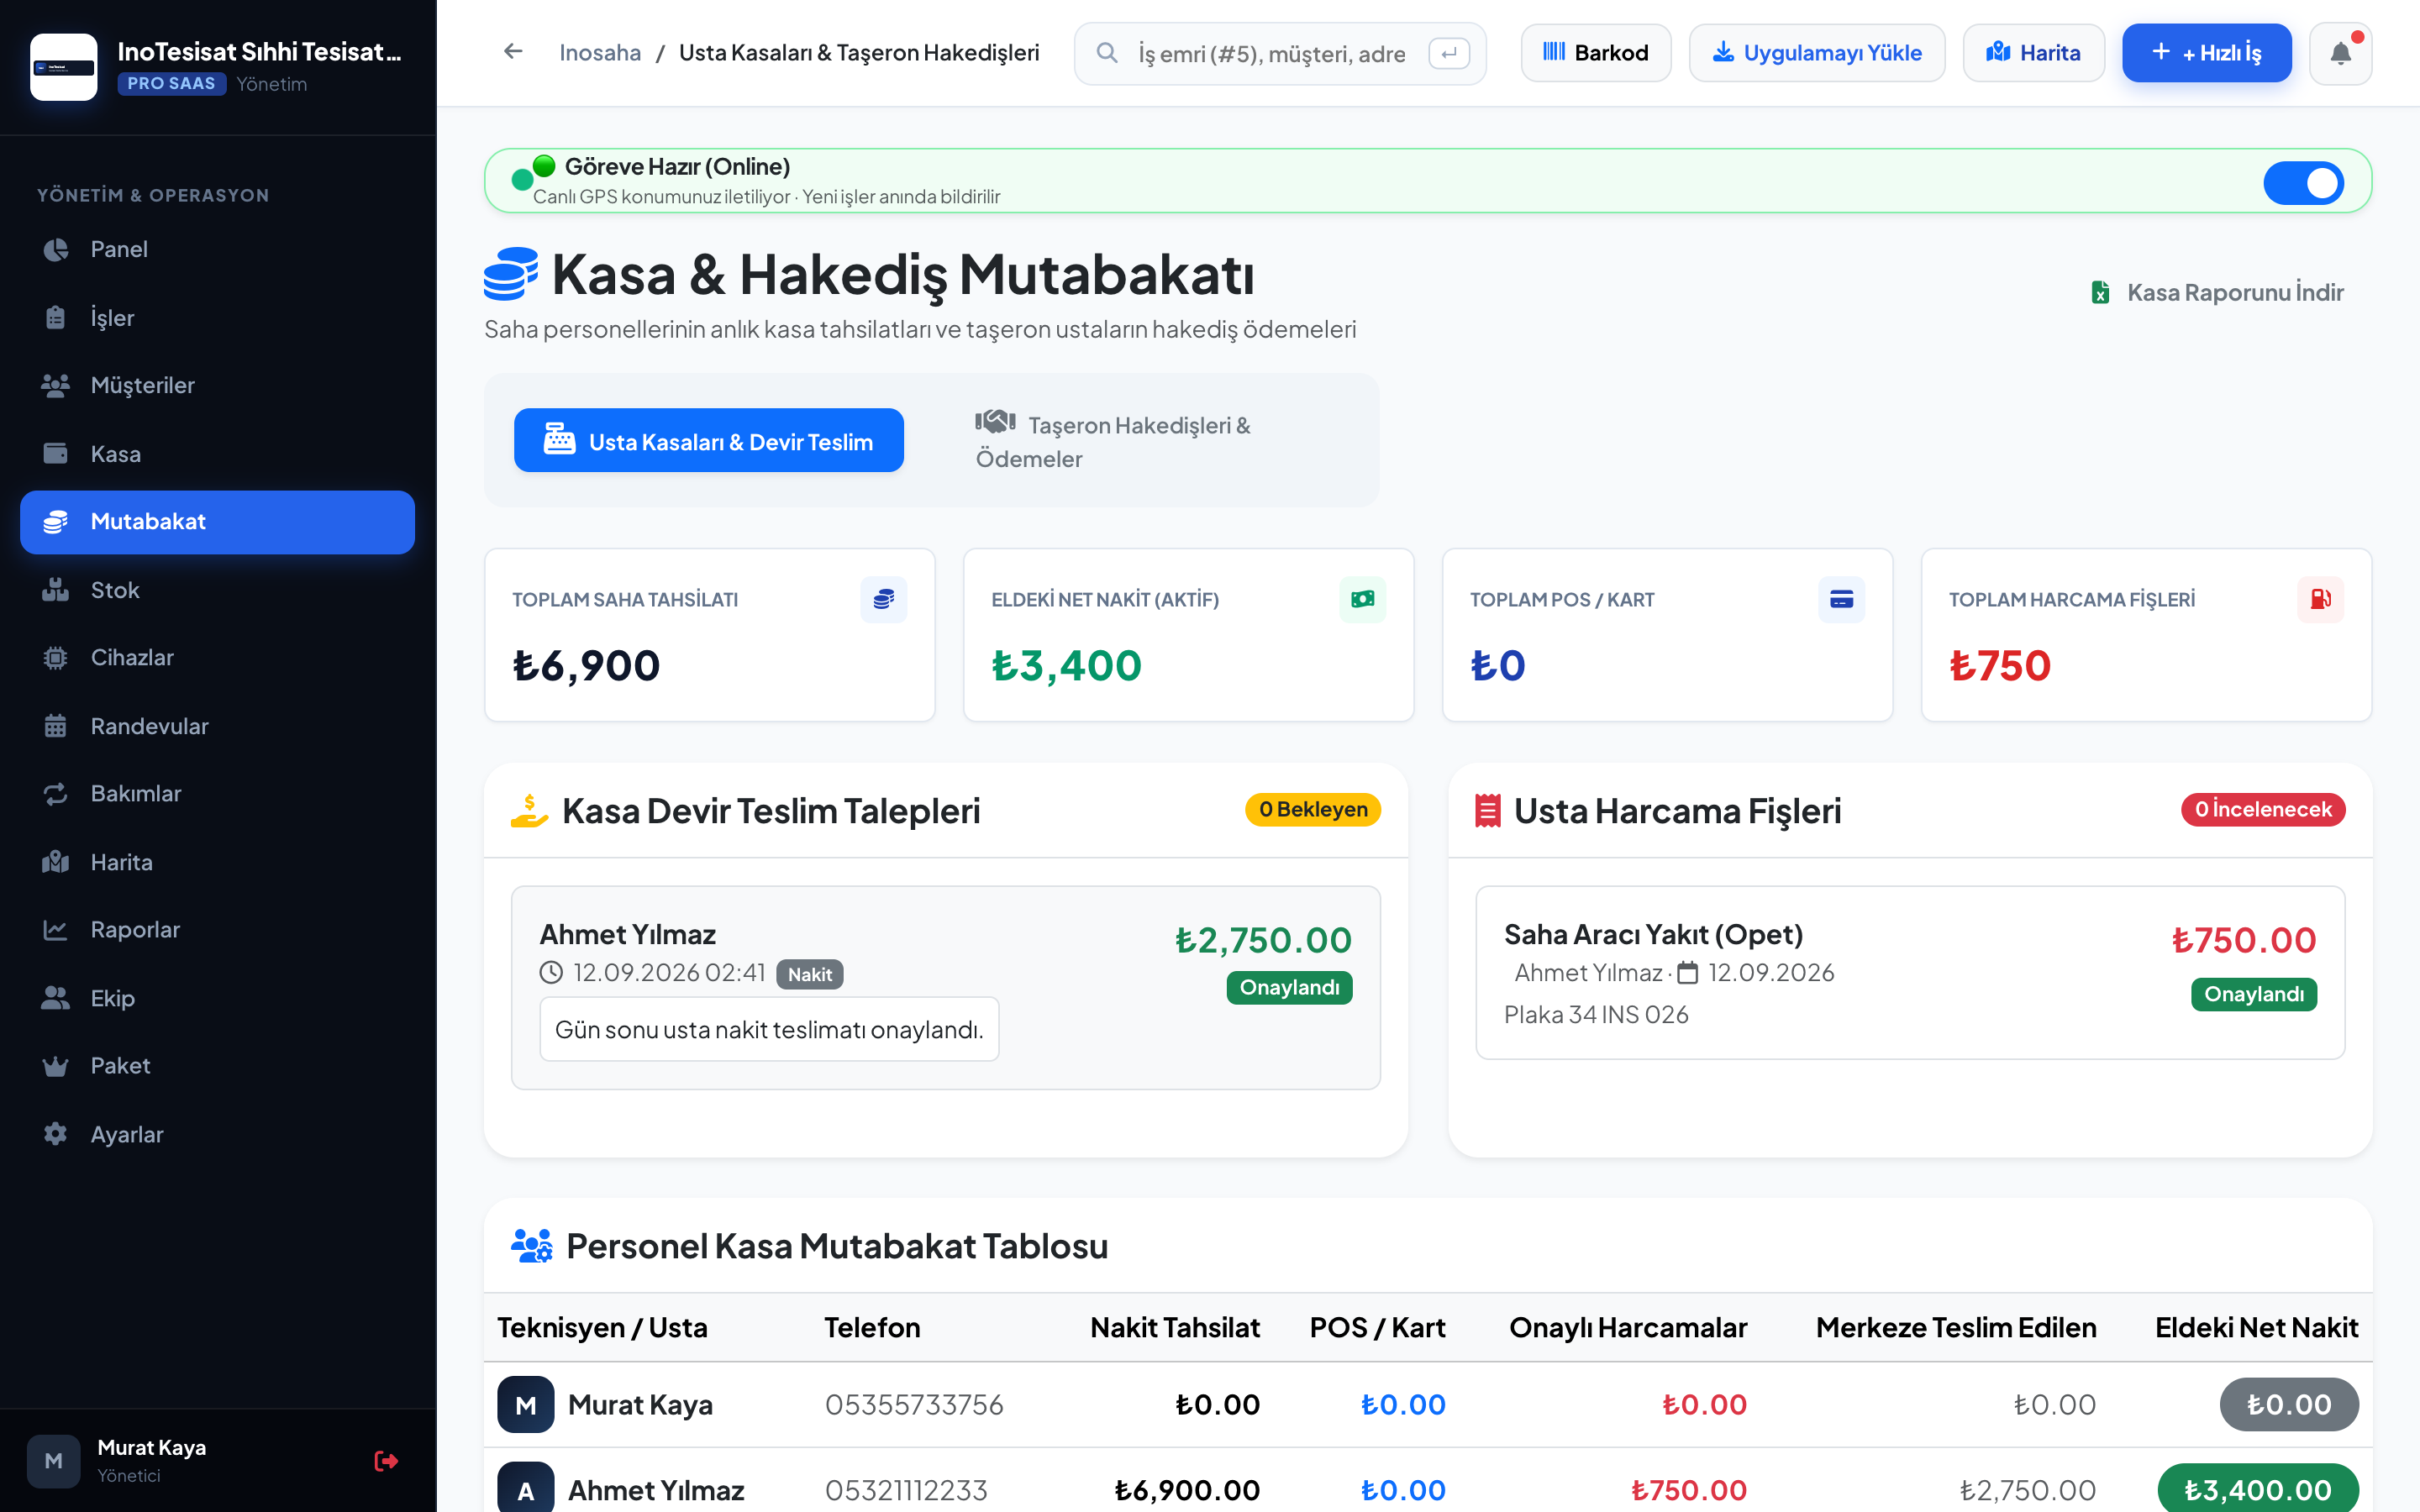Screen dimensions: 2420x1512
Task: Click the logout icon beside Murat Kaya
Action: click(386, 1461)
